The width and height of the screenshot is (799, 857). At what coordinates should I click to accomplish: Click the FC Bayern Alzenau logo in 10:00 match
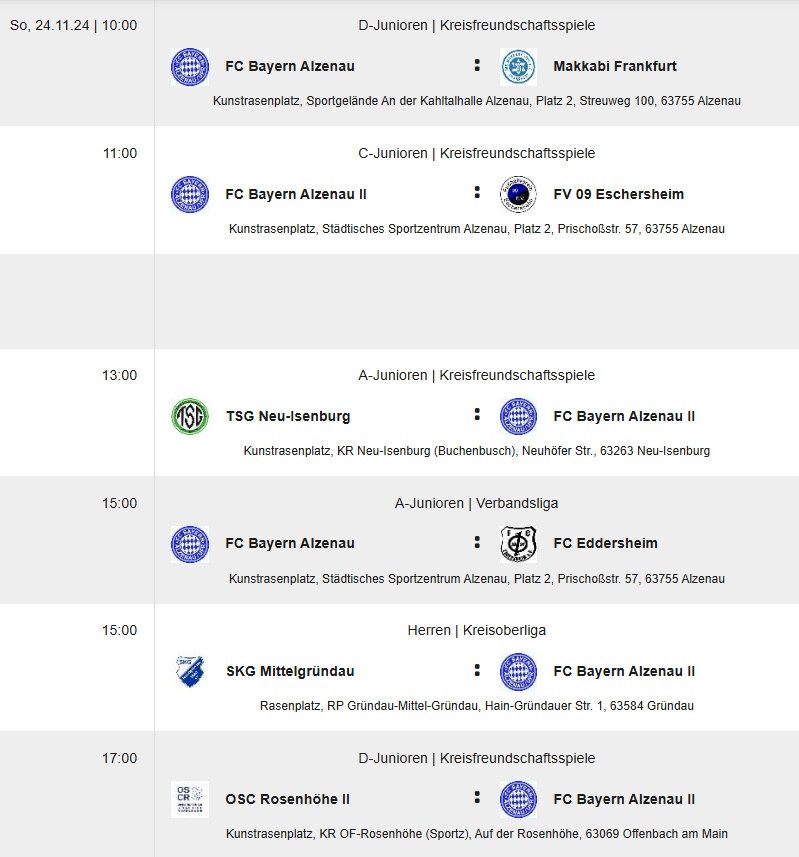pos(190,67)
